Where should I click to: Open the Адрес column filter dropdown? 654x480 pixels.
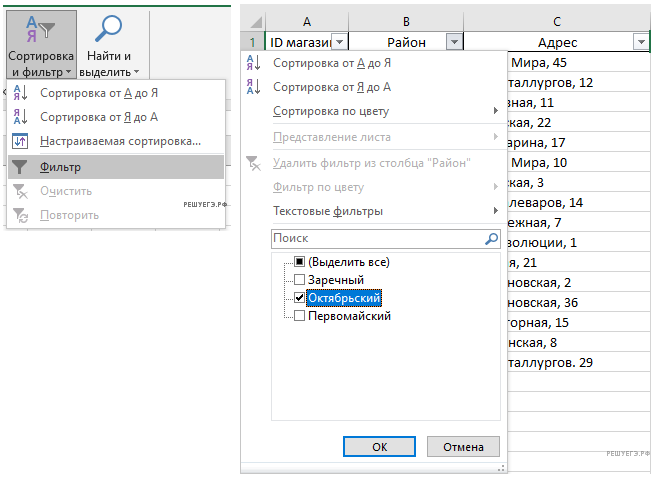pyautogui.click(x=641, y=42)
